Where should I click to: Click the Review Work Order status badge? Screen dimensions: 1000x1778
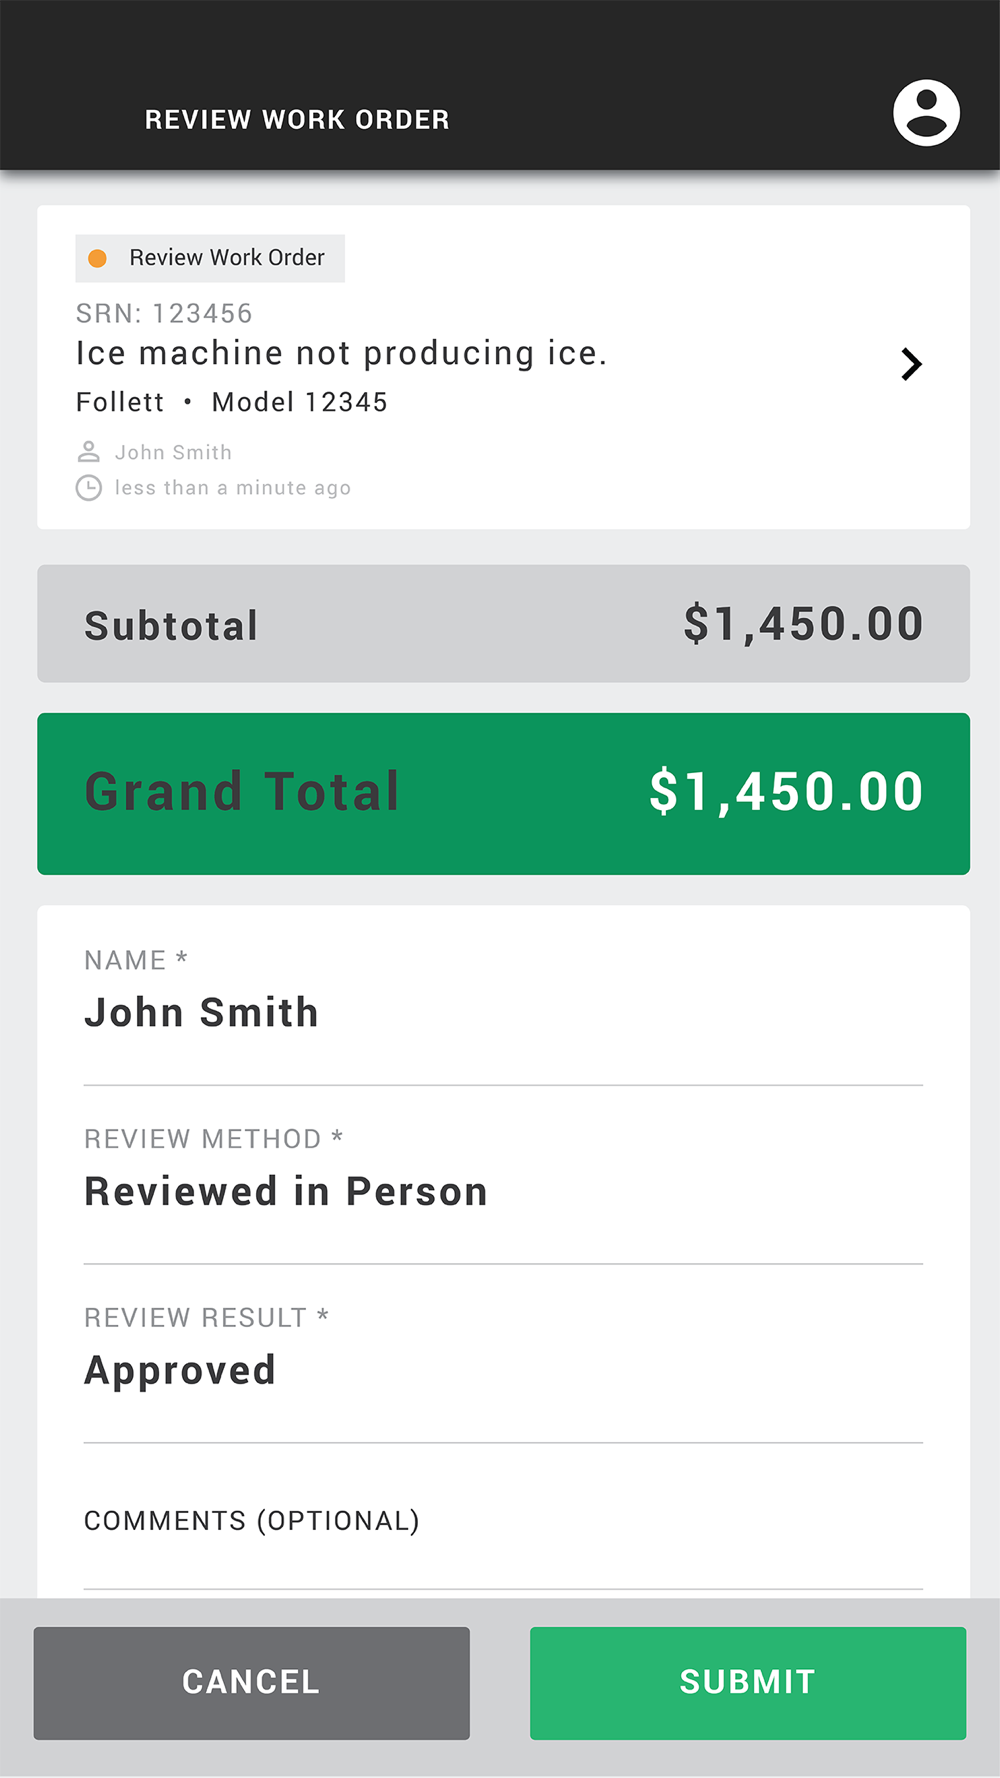coord(211,258)
